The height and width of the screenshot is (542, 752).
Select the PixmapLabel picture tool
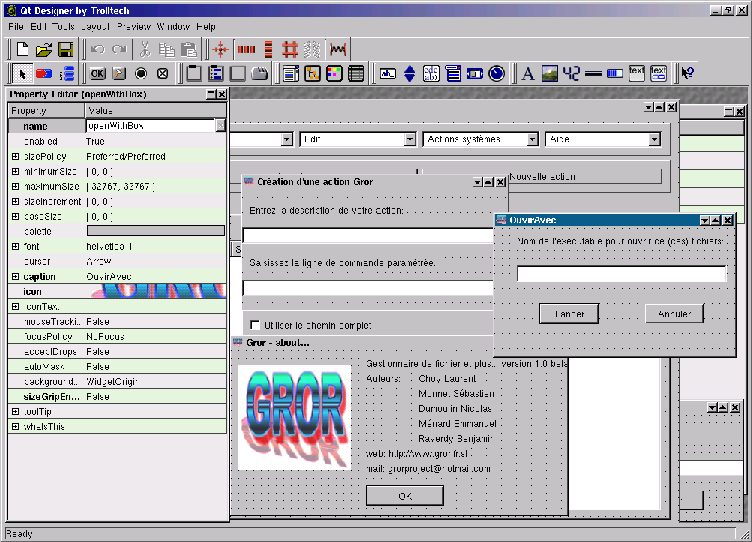tap(550, 73)
